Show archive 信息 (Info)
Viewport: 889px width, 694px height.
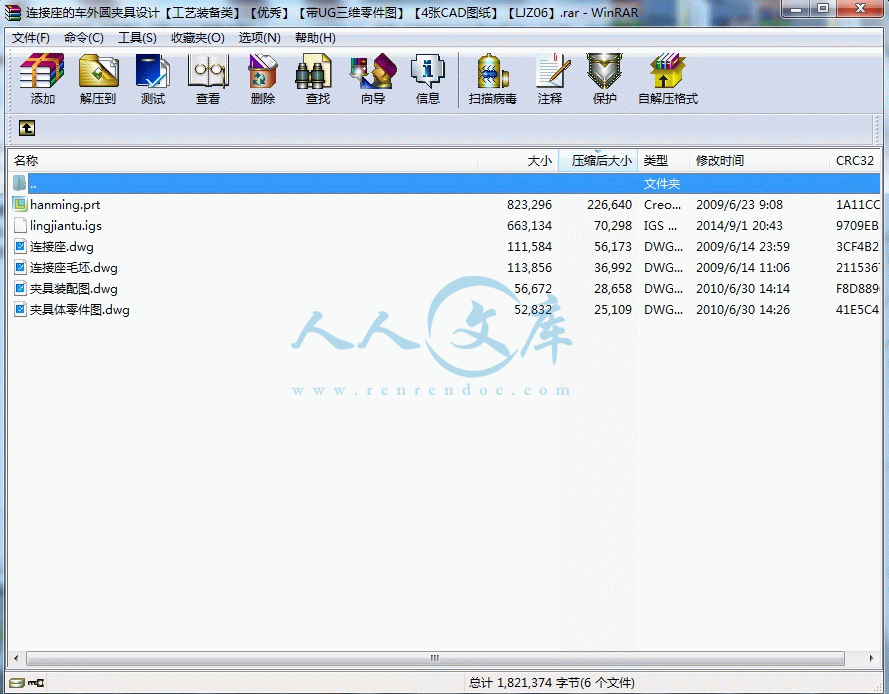427,79
